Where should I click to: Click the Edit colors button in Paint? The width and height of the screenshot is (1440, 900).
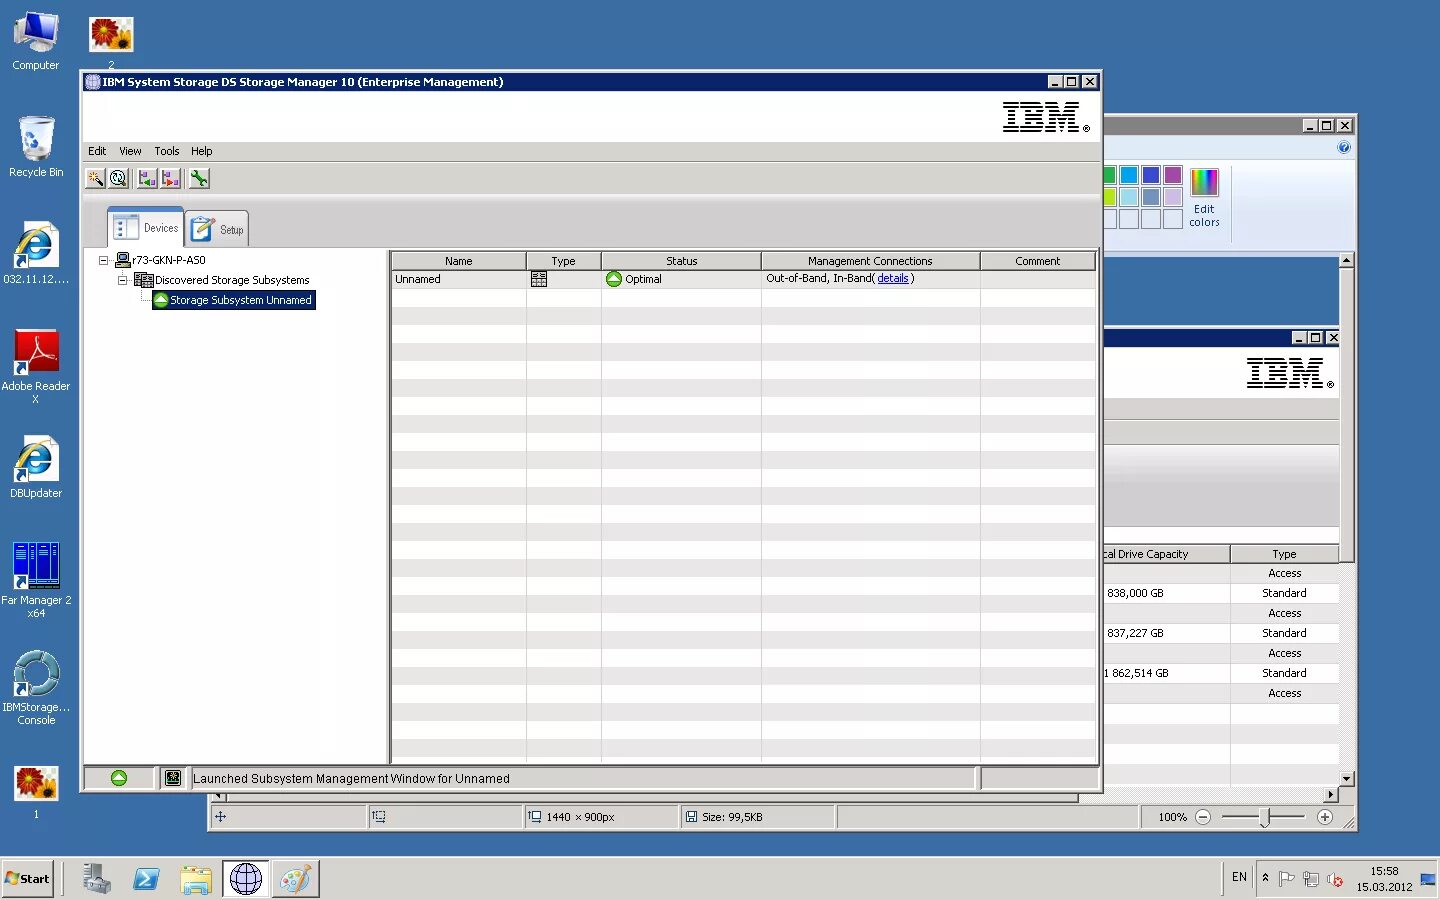1204,198
